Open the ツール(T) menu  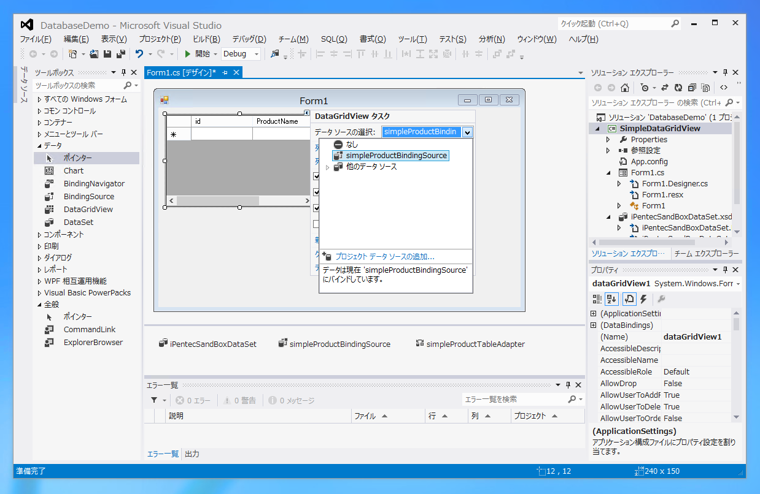pos(412,39)
